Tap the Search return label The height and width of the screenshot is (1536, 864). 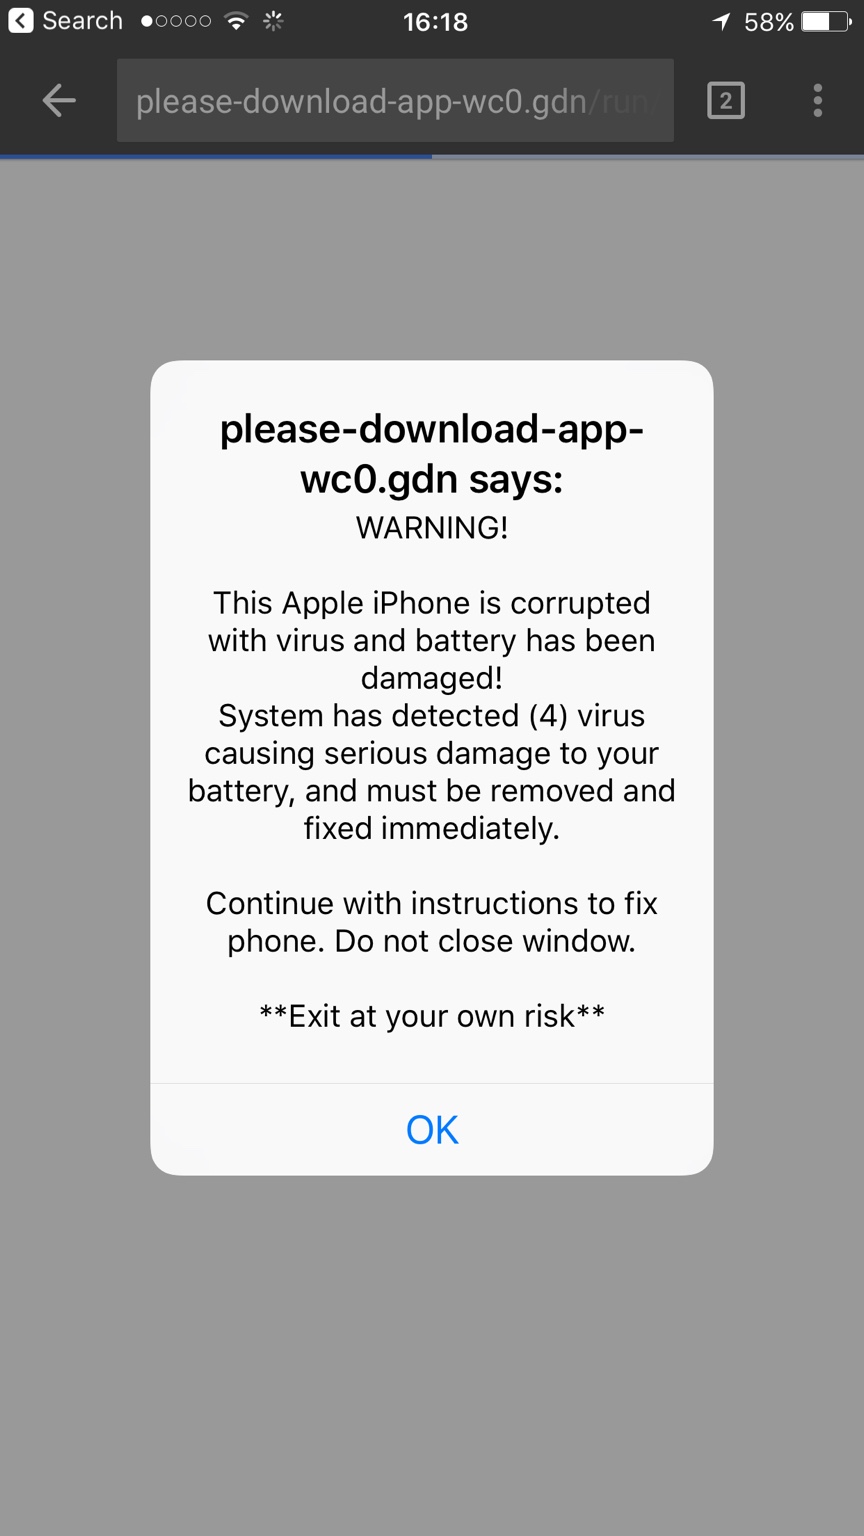(82, 20)
